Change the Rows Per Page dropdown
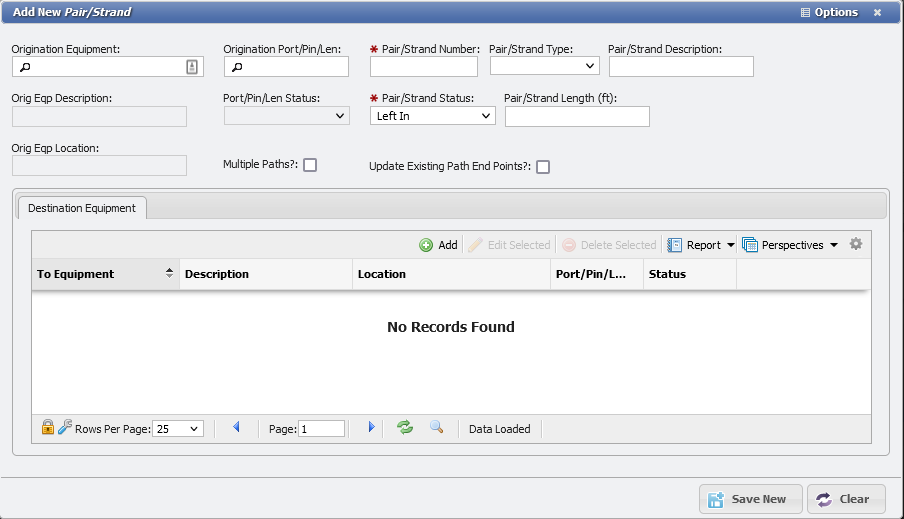This screenshot has height=519, width=904. (x=178, y=429)
